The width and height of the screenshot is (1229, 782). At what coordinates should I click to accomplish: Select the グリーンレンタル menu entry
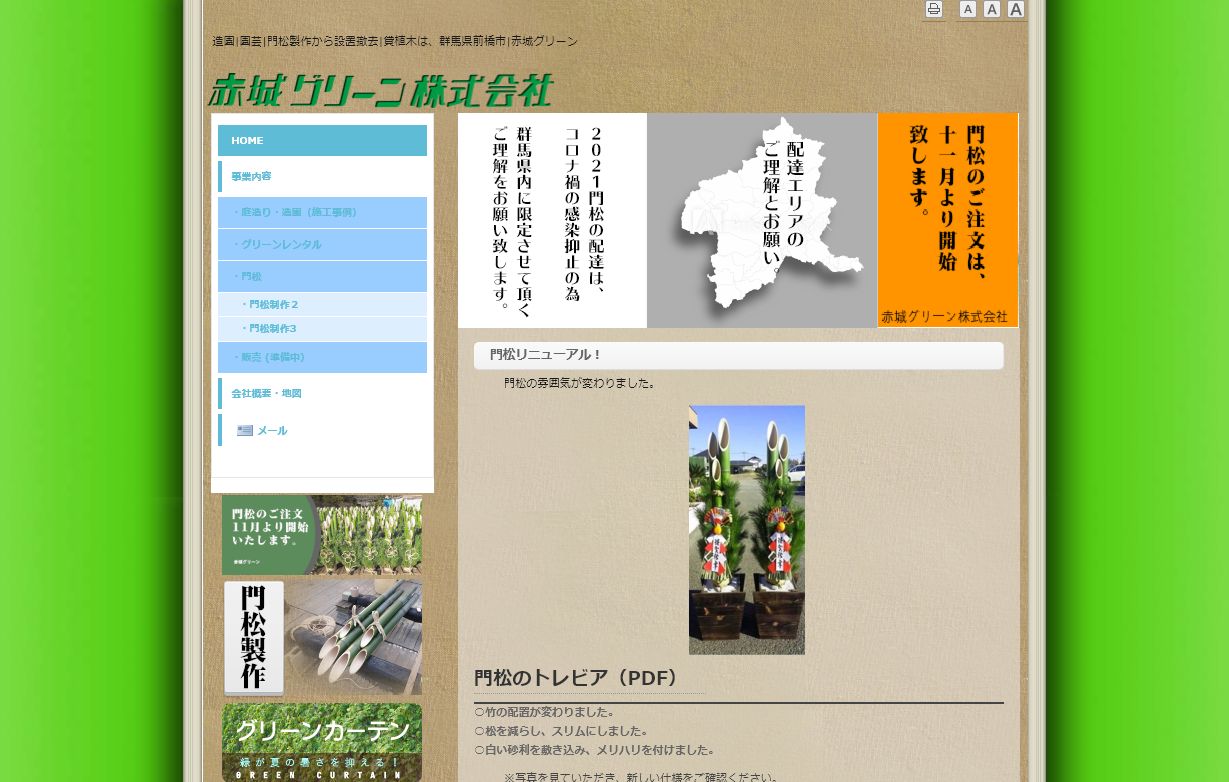pos(322,244)
